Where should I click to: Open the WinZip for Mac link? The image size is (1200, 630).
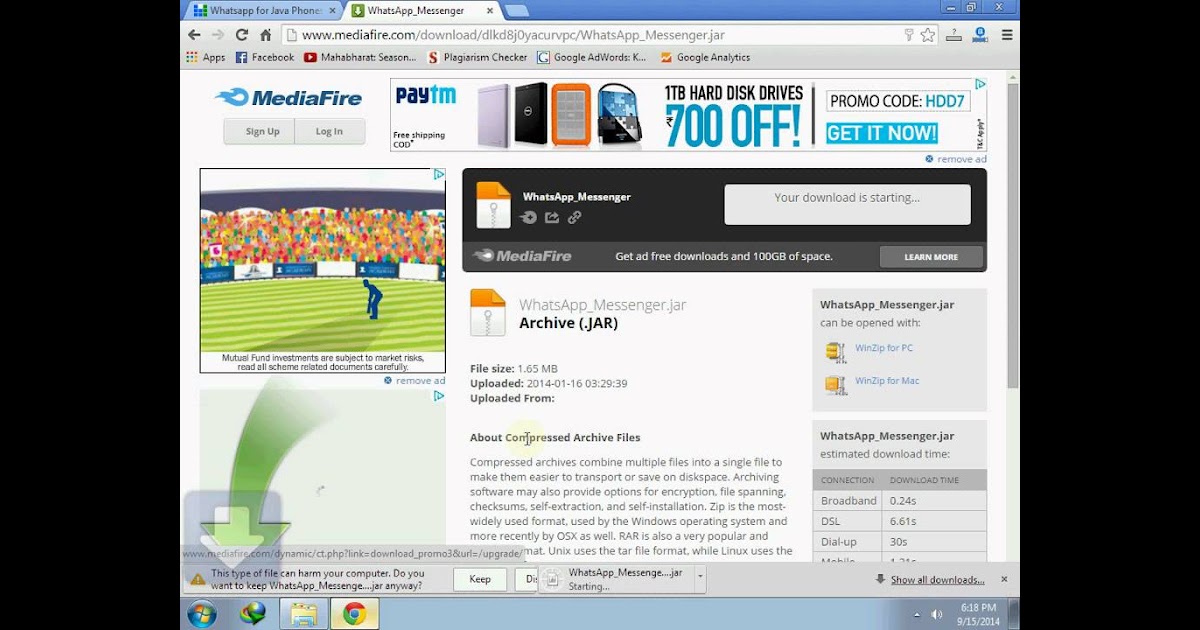tap(887, 381)
